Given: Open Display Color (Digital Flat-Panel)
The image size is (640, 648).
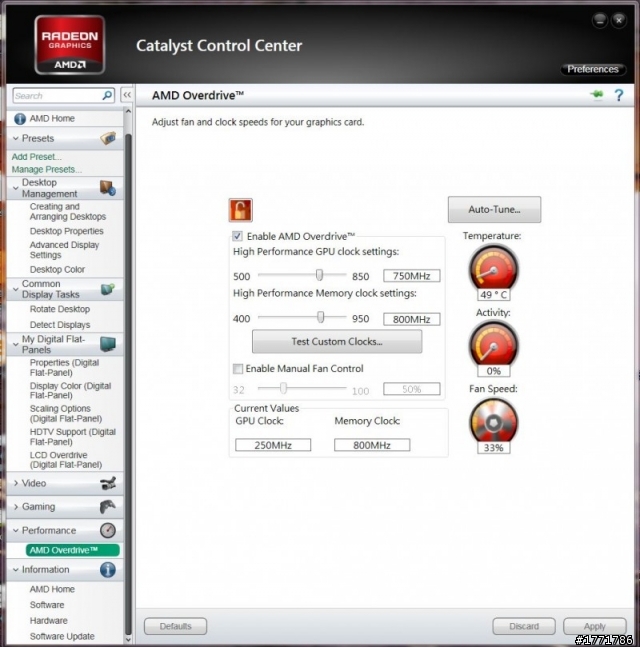Looking at the screenshot, I should (70, 391).
